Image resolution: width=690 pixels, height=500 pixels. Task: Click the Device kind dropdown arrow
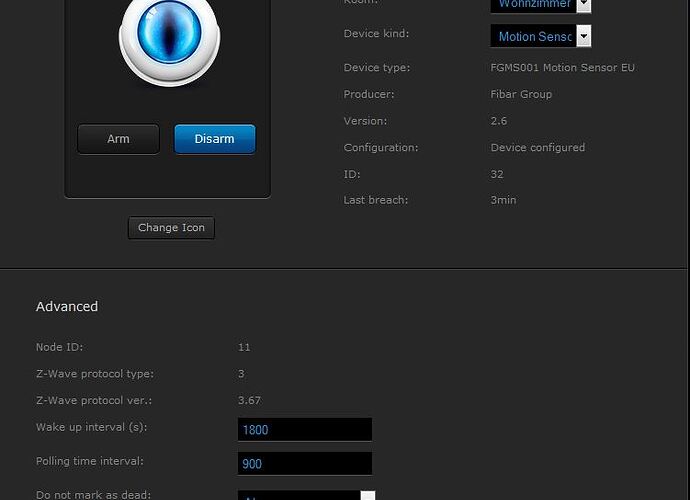584,37
